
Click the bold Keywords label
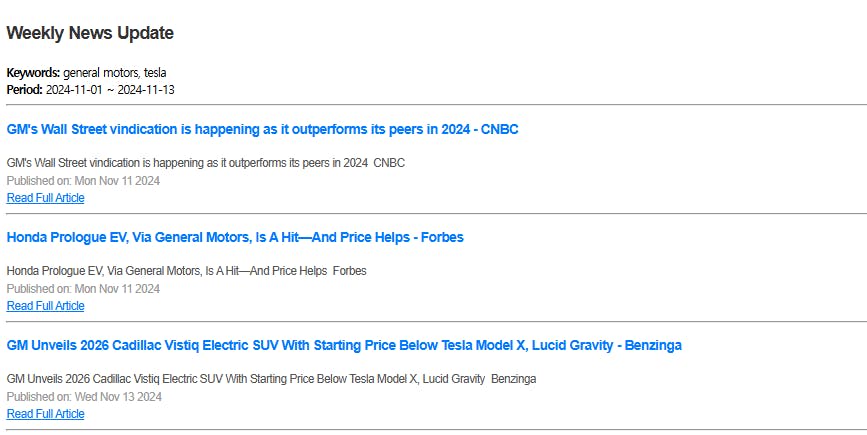(x=33, y=73)
